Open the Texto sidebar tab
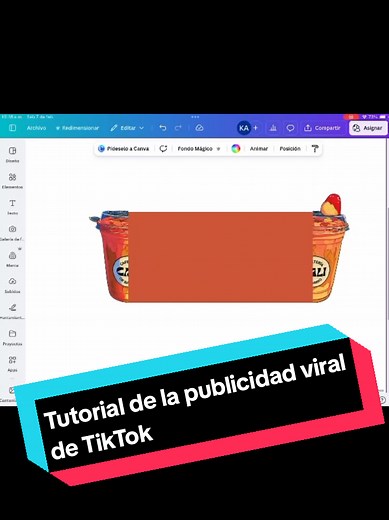The height and width of the screenshot is (520, 389). [x=12, y=207]
